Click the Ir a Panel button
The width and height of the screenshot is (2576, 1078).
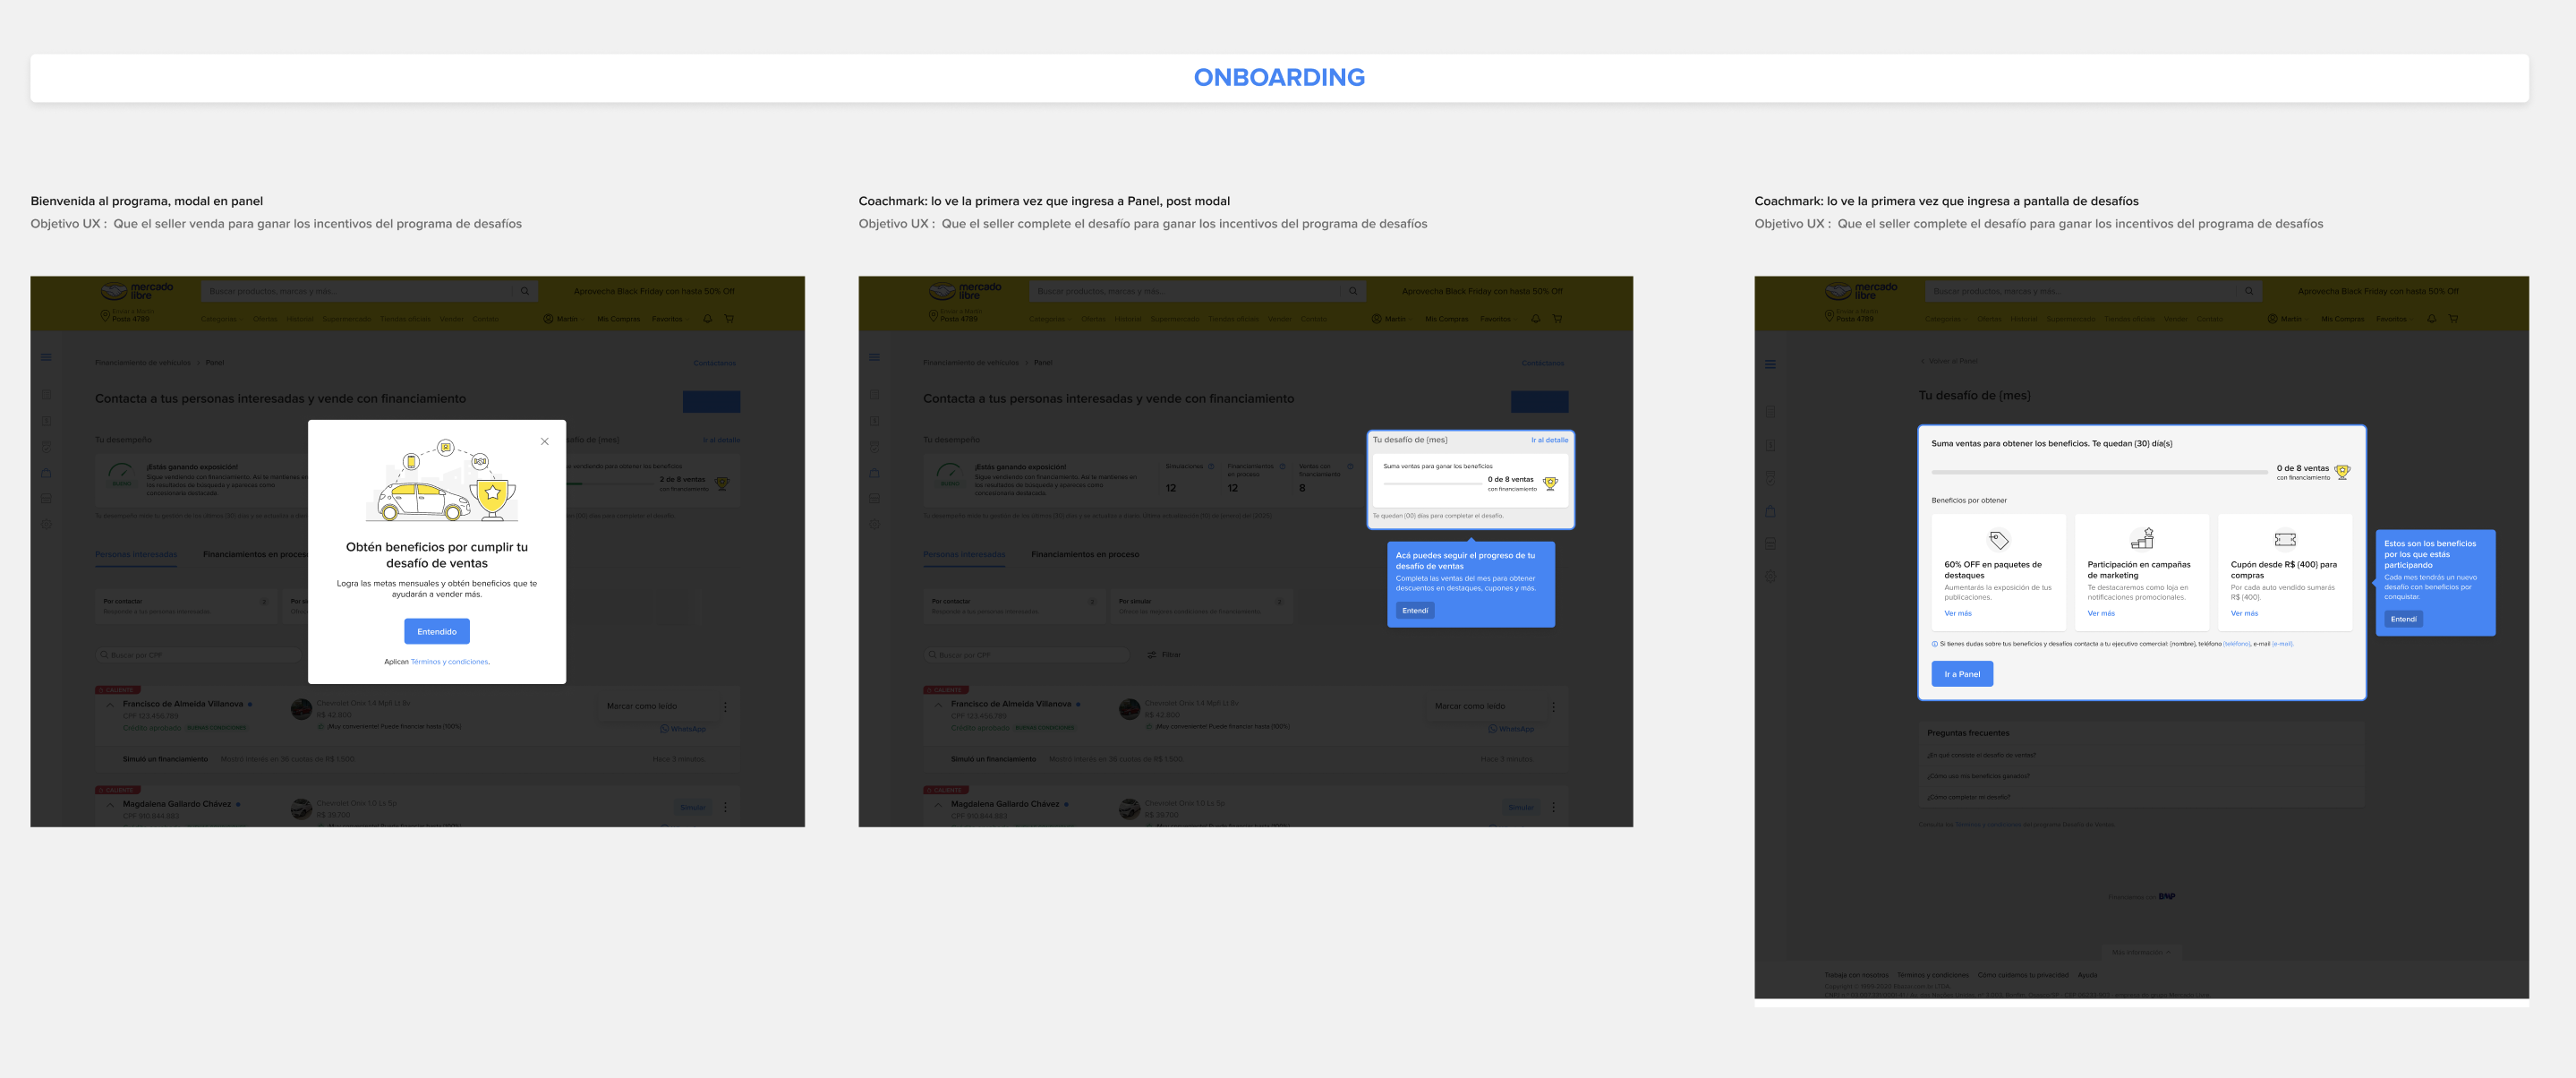1962,674
